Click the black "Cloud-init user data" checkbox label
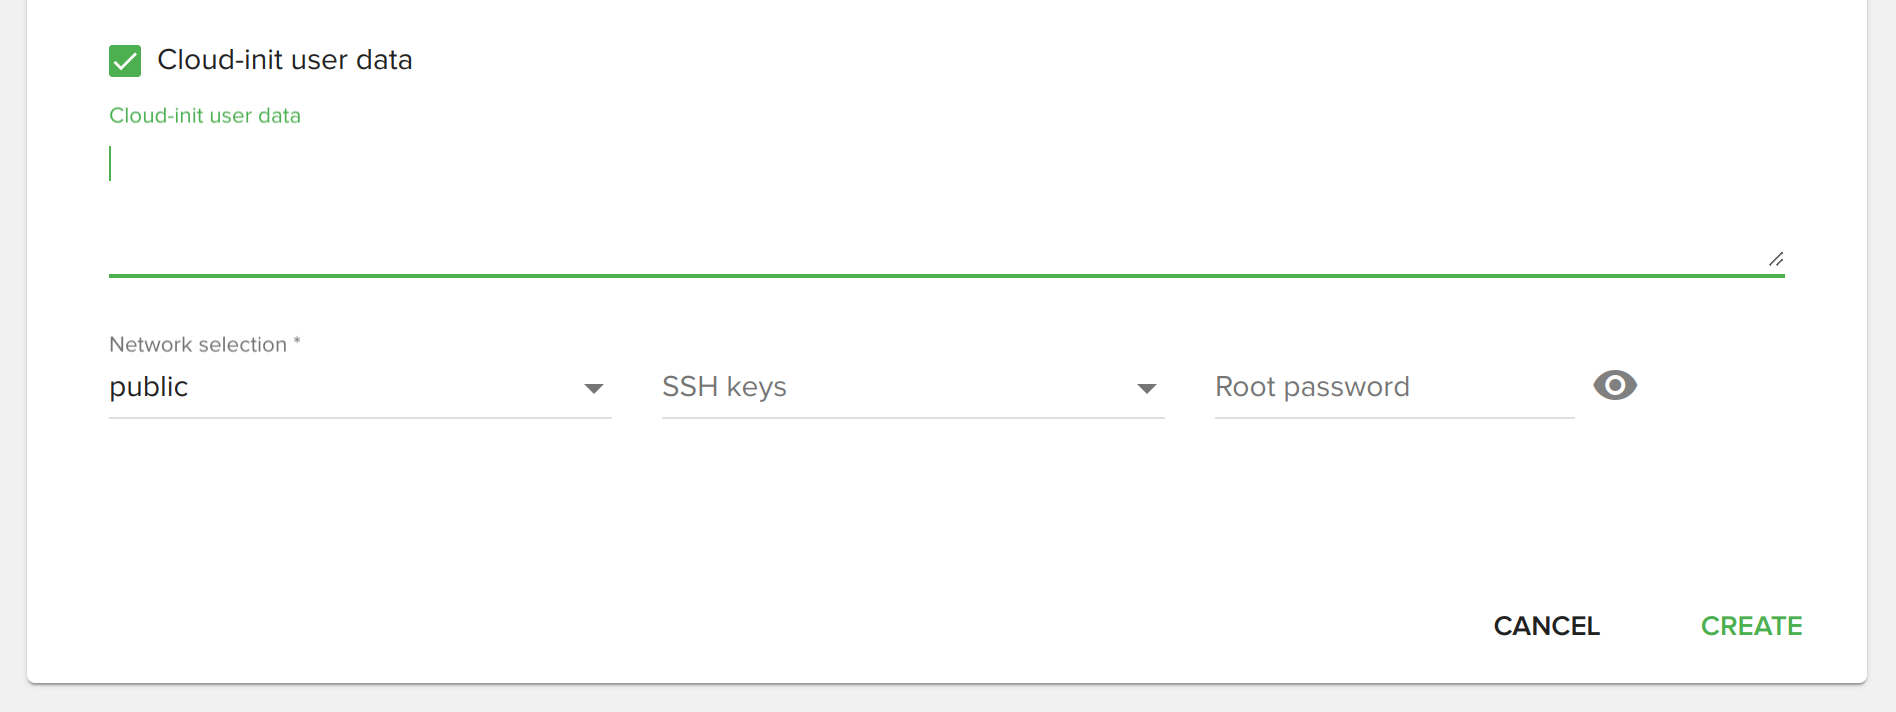This screenshot has width=1896, height=712. tap(285, 60)
